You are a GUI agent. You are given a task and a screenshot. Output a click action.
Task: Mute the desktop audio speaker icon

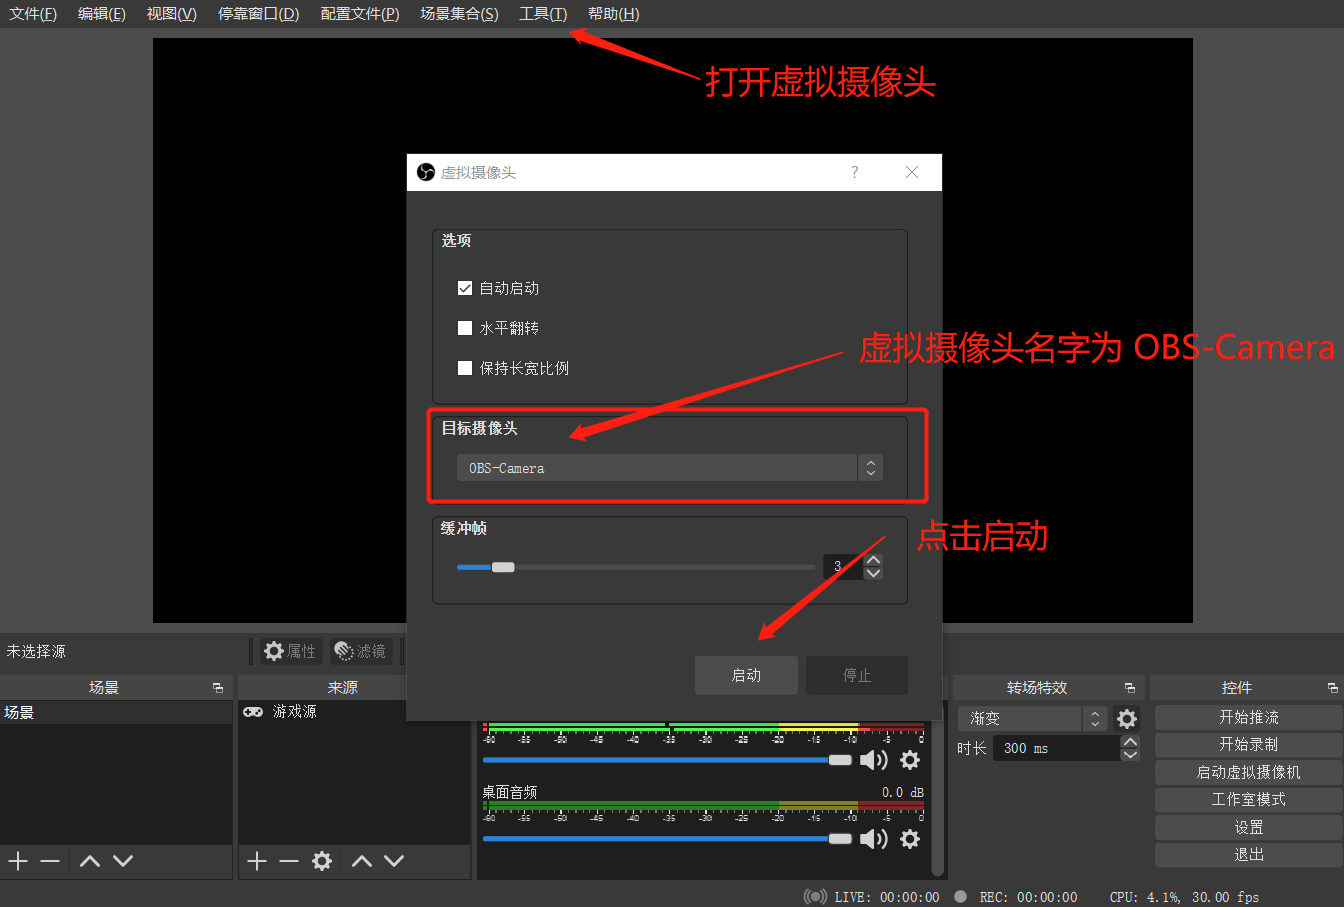click(x=873, y=839)
